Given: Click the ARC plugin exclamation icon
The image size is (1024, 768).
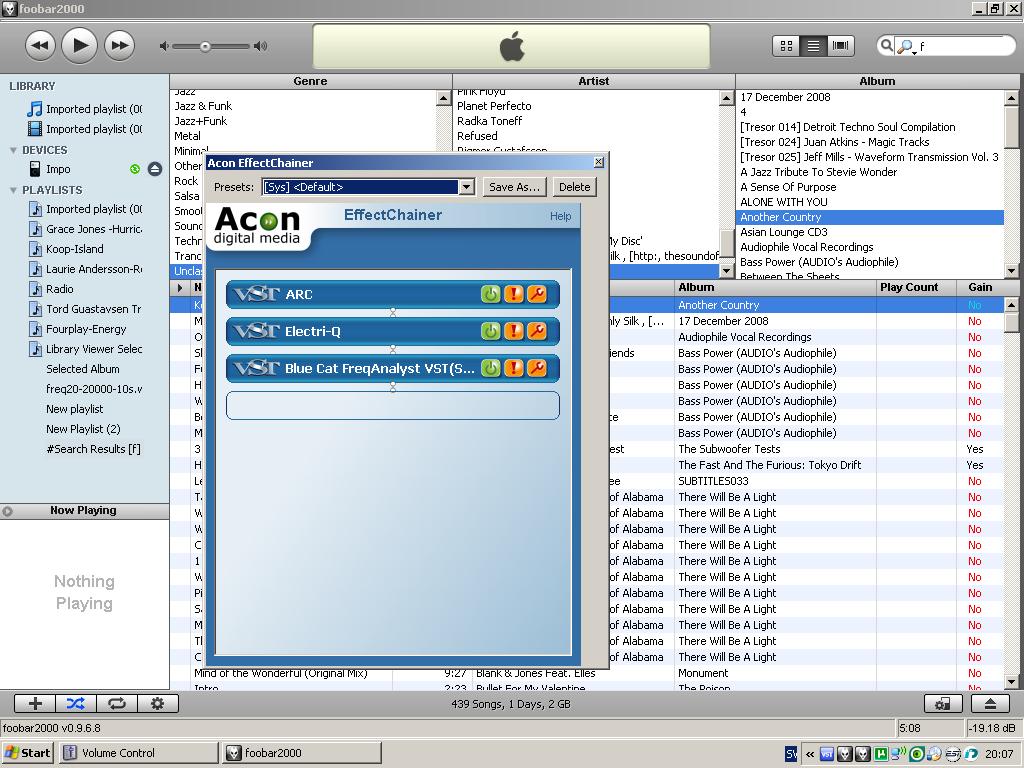Looking at the screenshot, I should (514, 294).
